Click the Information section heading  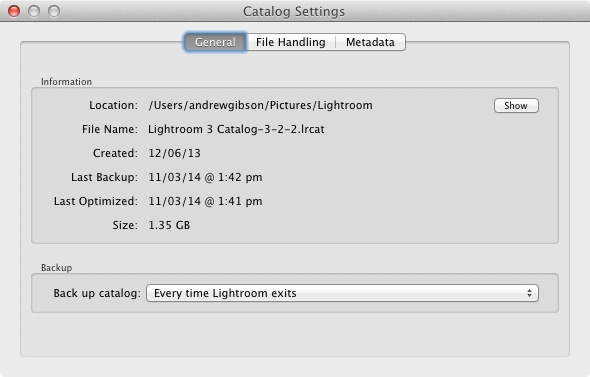tap(66, 82)
